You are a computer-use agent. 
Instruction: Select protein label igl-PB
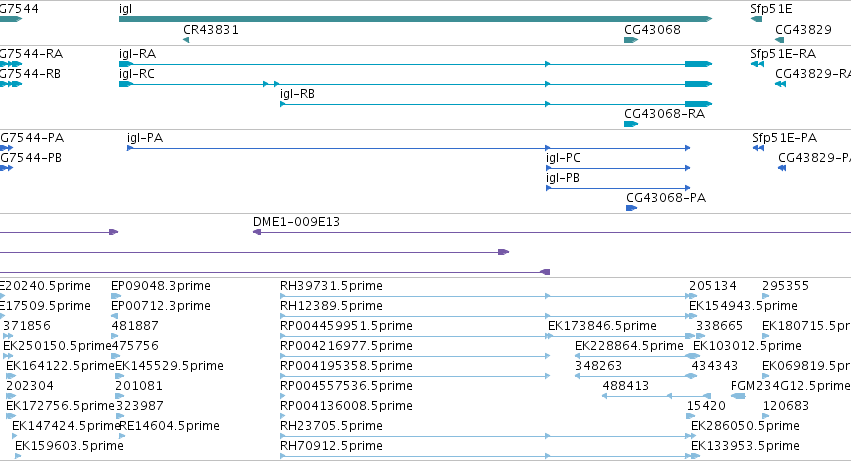click(x=563, y=178)
